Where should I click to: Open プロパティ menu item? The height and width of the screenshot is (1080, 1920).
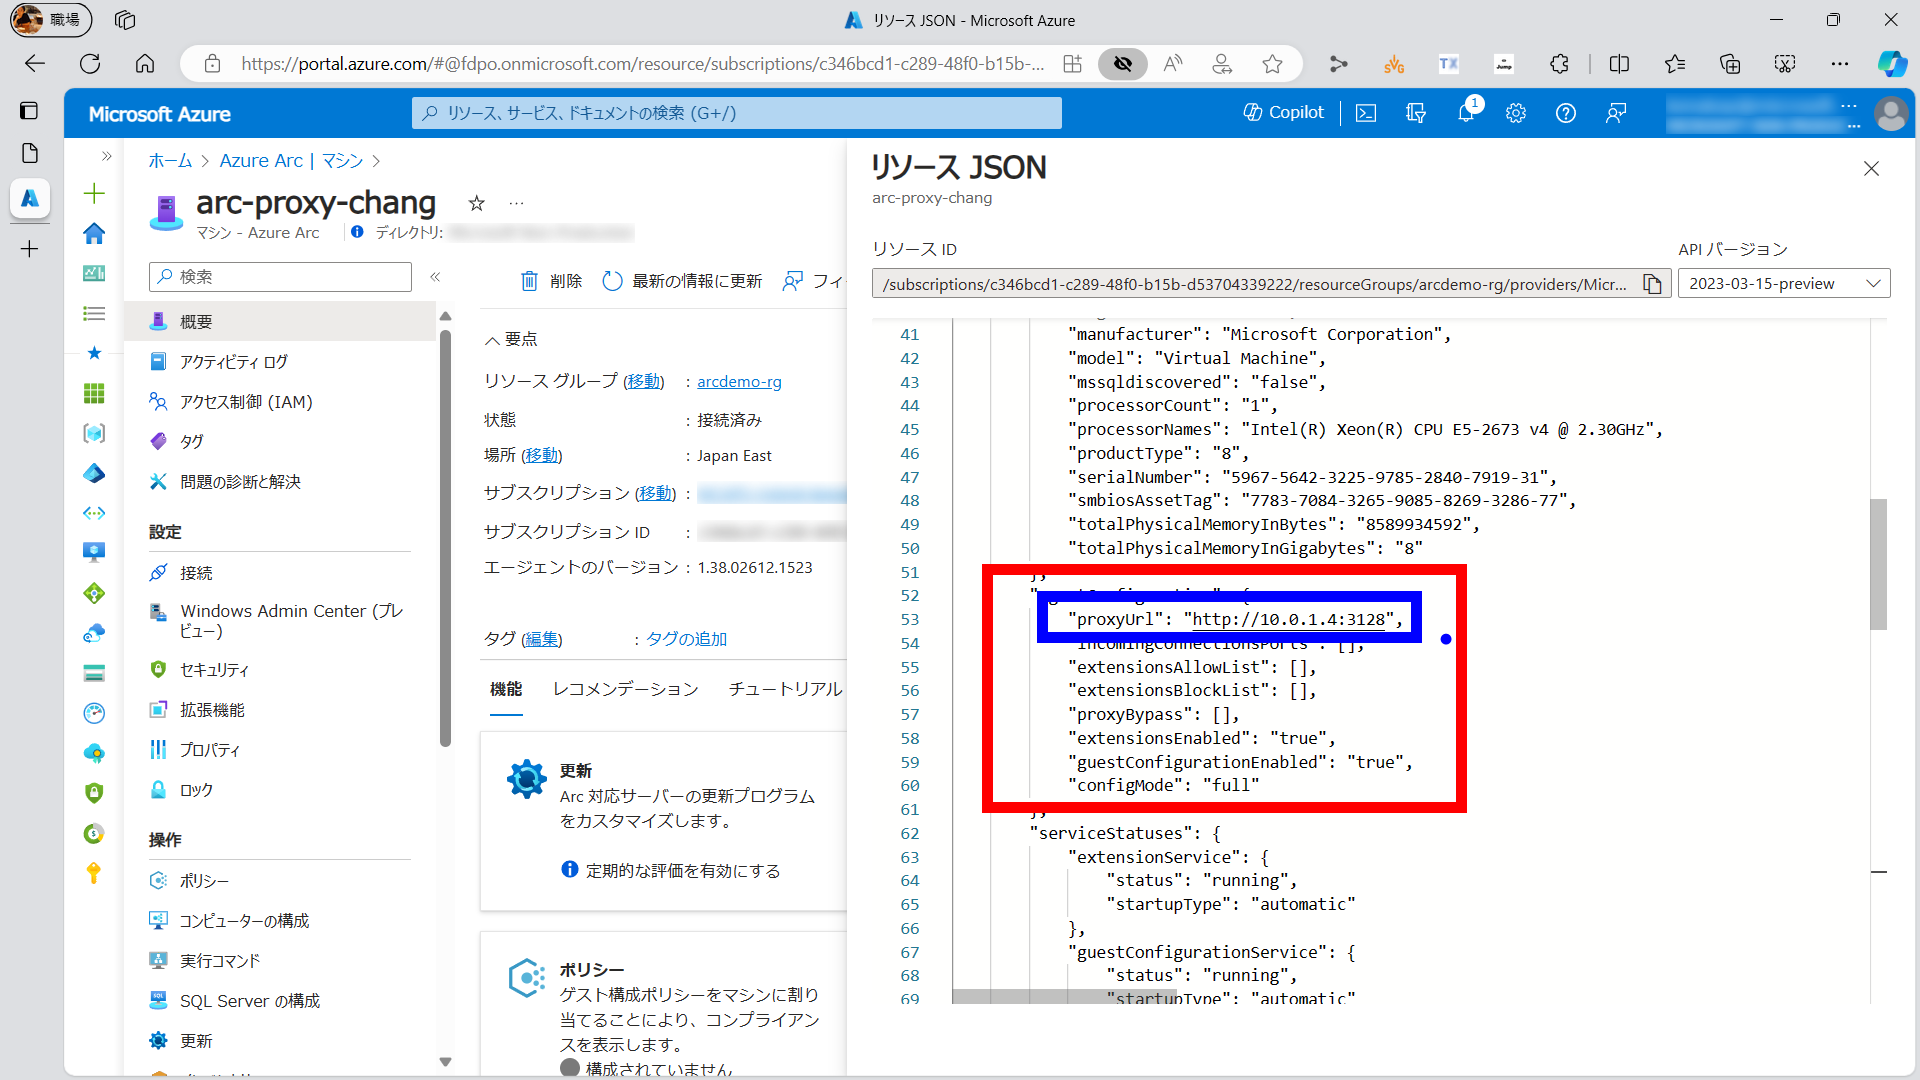[x=281, y=750]
